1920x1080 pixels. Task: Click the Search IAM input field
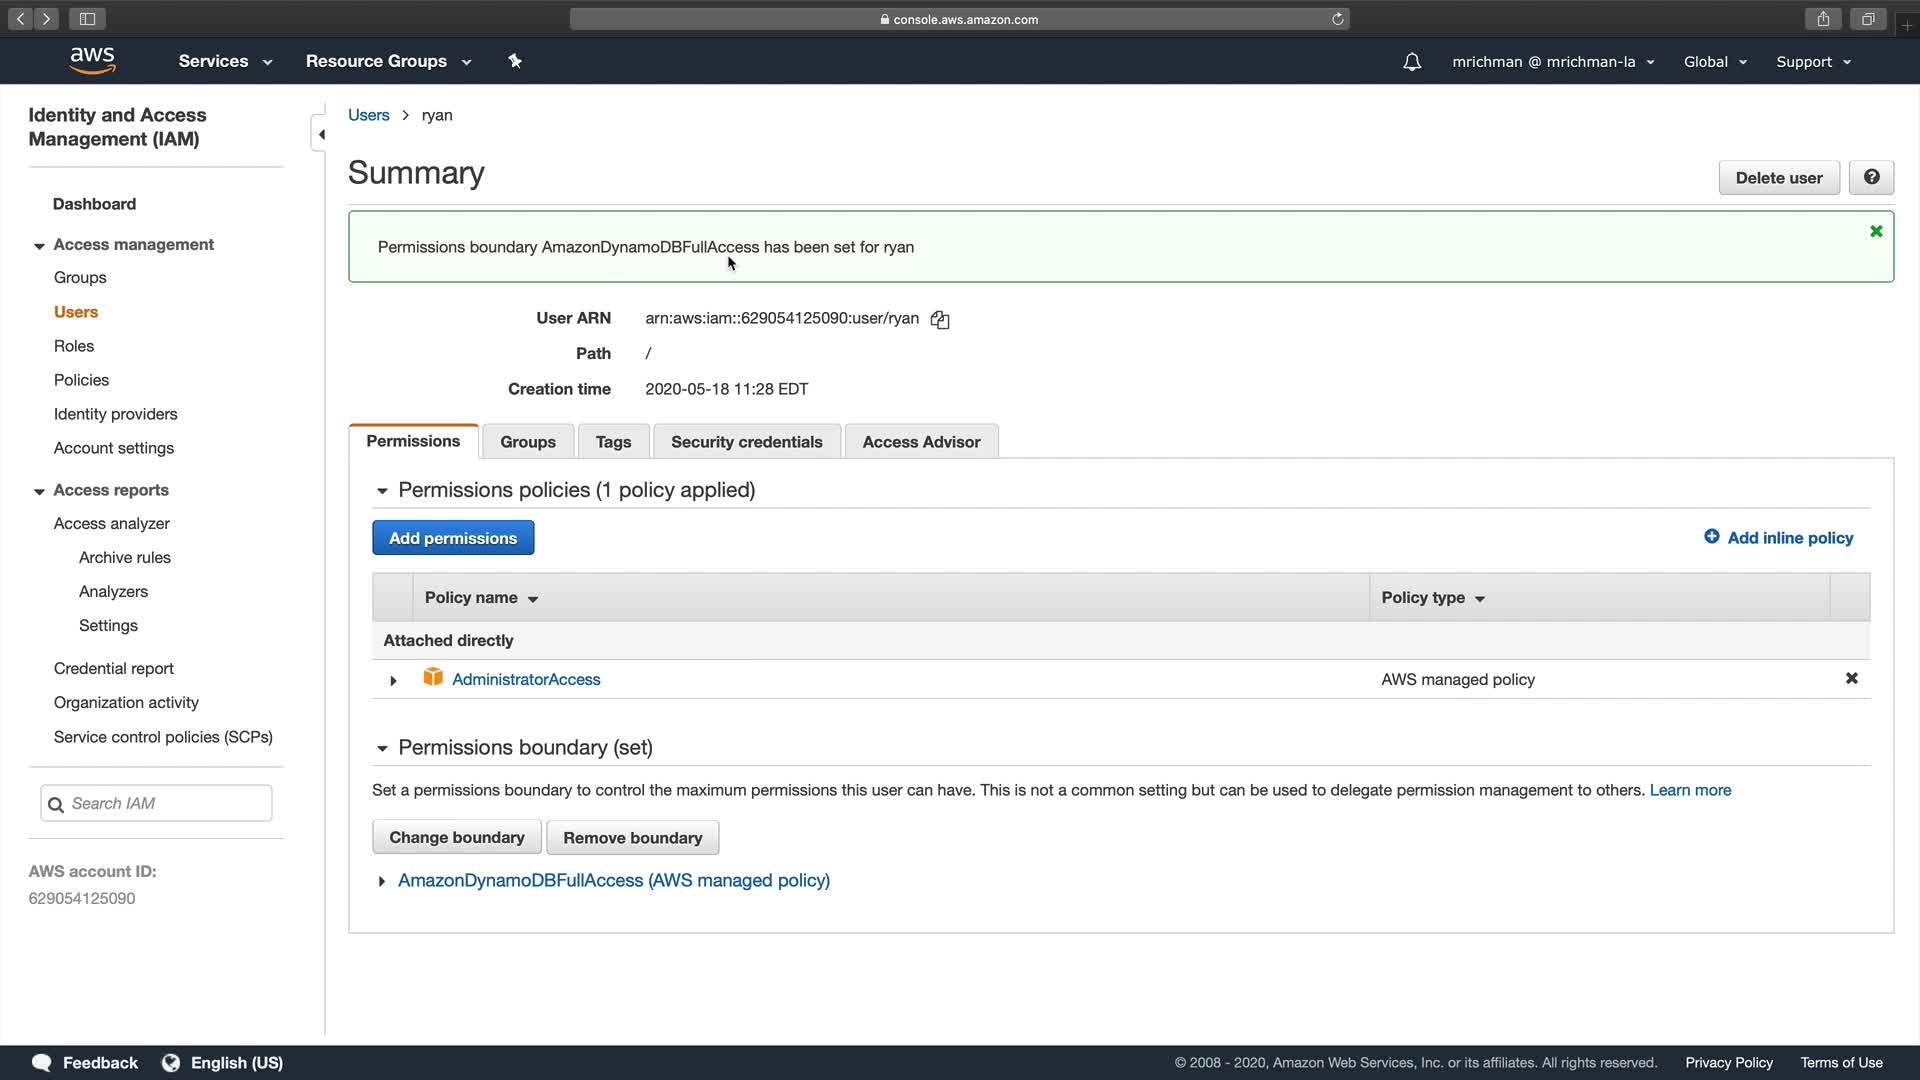tap(165, 804)
